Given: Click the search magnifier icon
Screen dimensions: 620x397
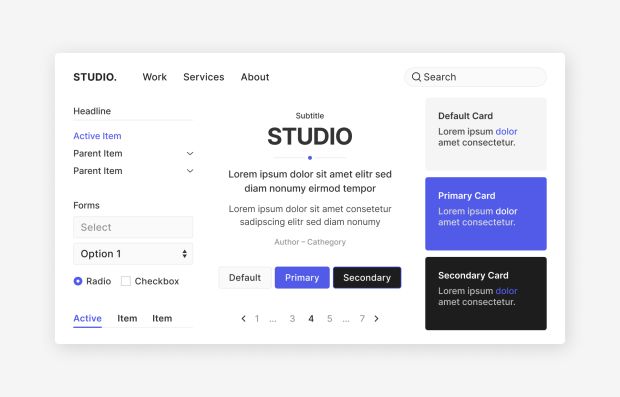Looking at the screenshot, I should [416, 77].
